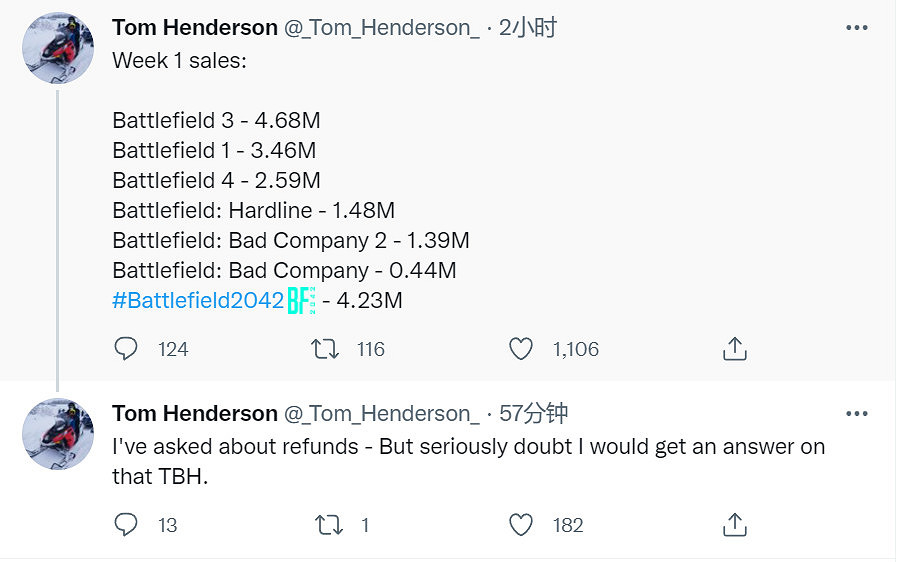Open Tom Henderson's profile from first tweet name
The height and width of the screenshot is (562, 908).
click(x=195, y=27)
